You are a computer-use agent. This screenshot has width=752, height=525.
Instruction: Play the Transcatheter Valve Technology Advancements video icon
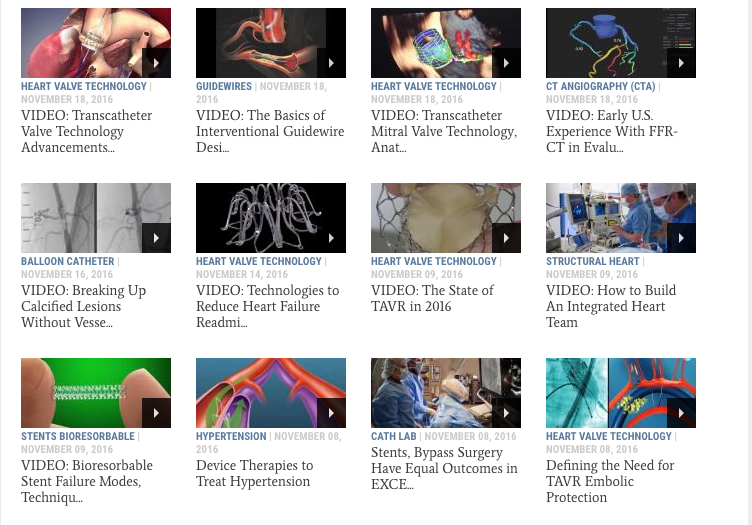(156, 63)
